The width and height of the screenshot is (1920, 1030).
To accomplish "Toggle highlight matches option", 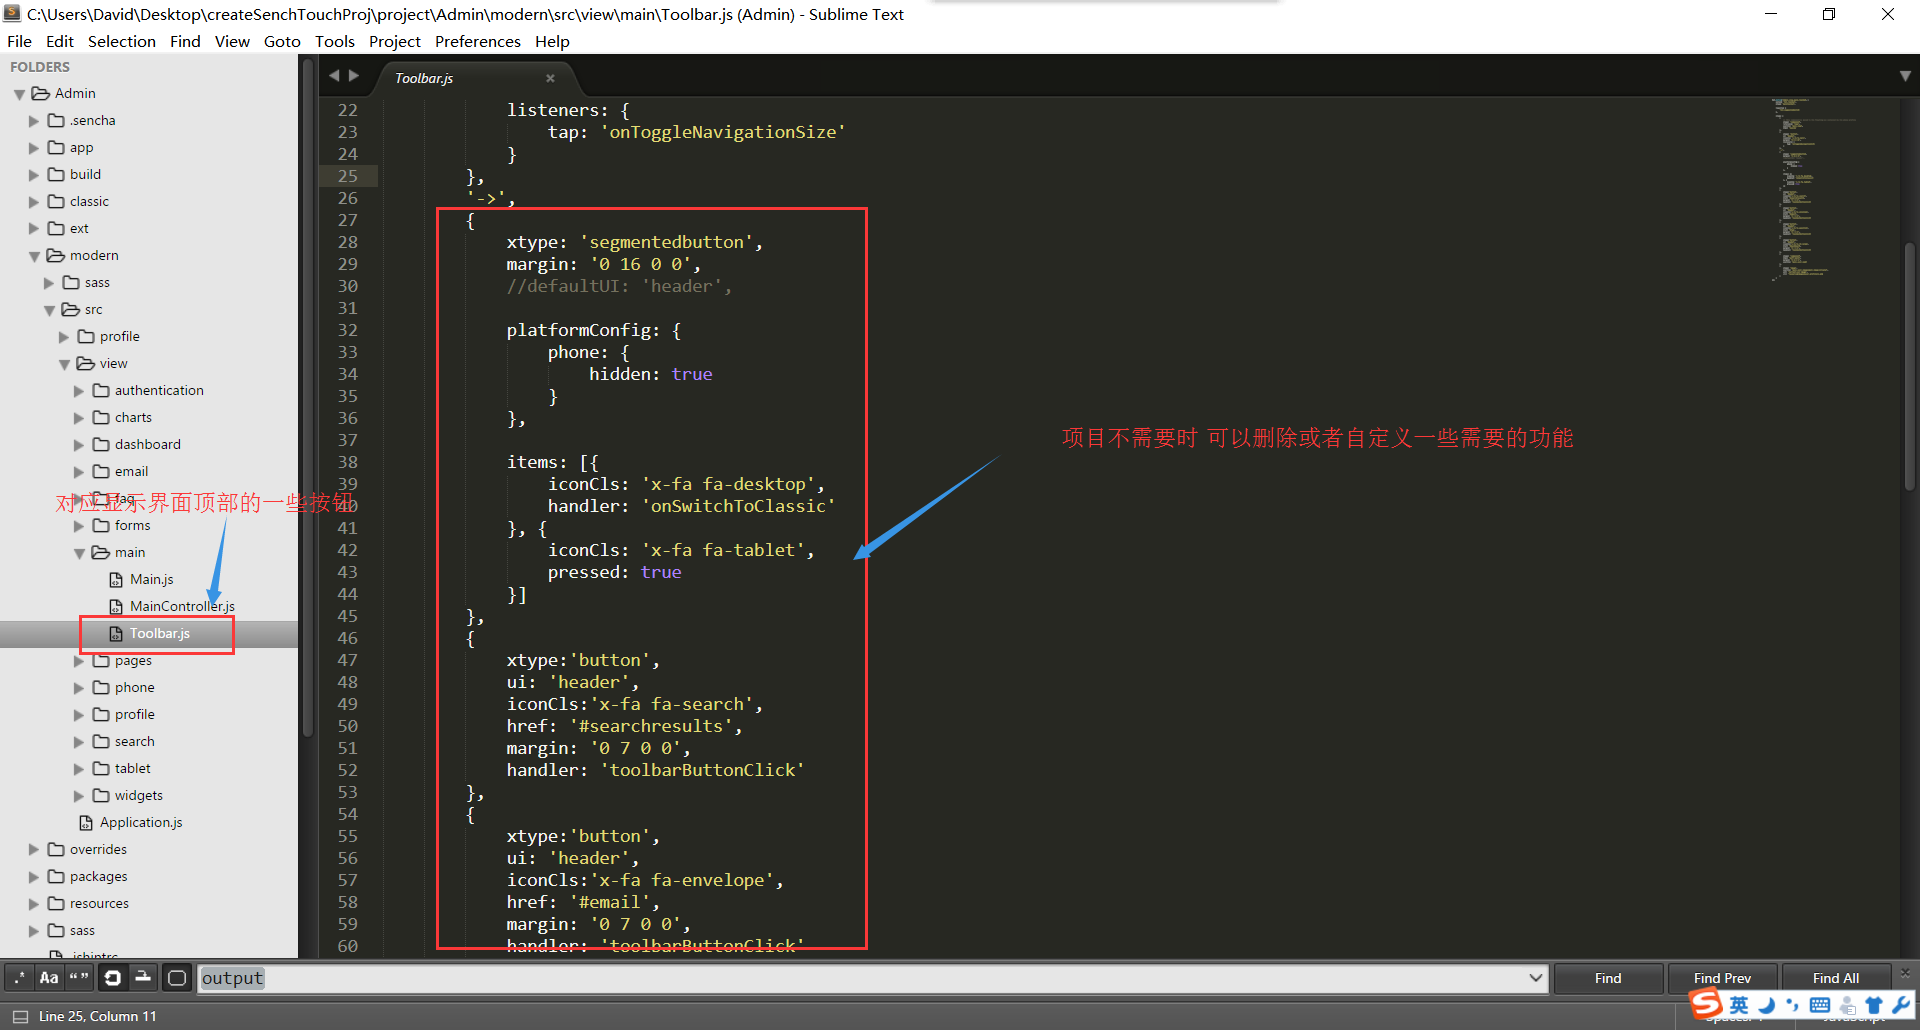I will pyautogui.click(x=177, y=978).
